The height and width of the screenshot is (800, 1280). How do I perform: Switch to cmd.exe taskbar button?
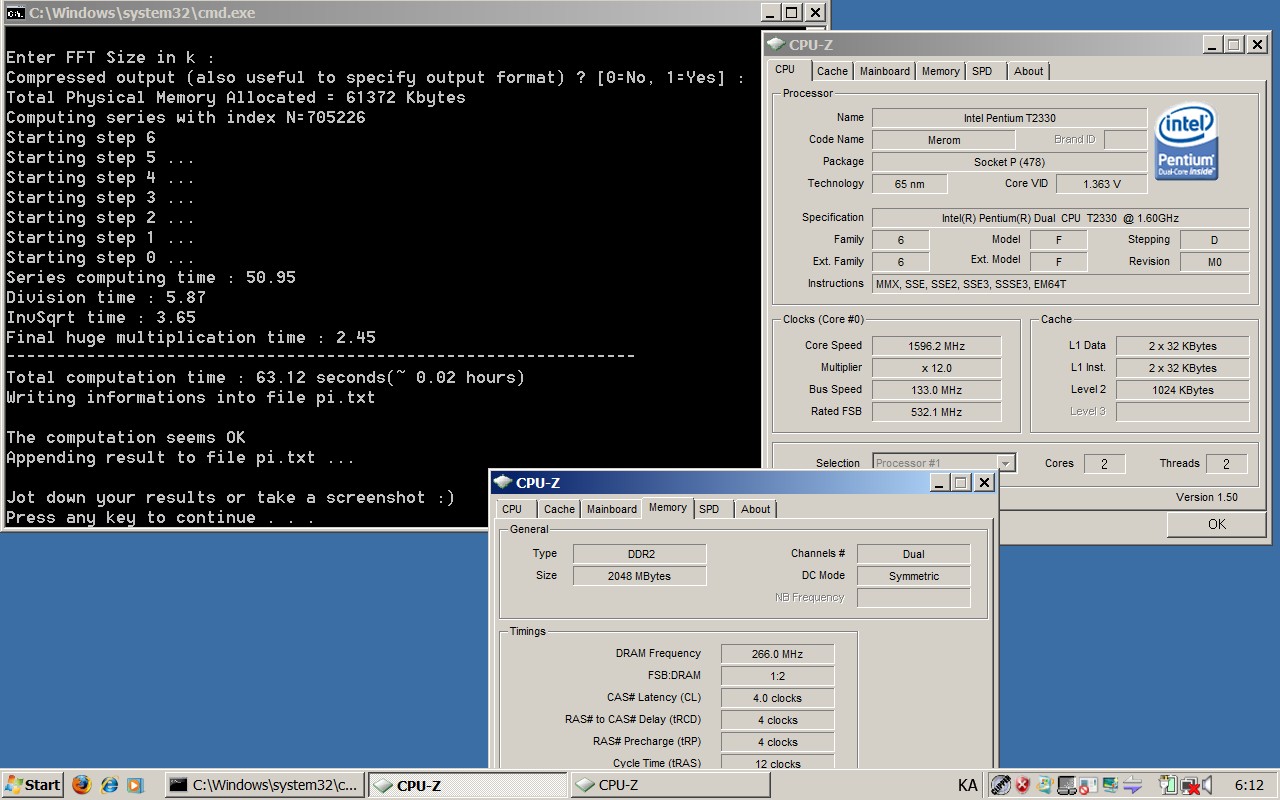point(264,785)
